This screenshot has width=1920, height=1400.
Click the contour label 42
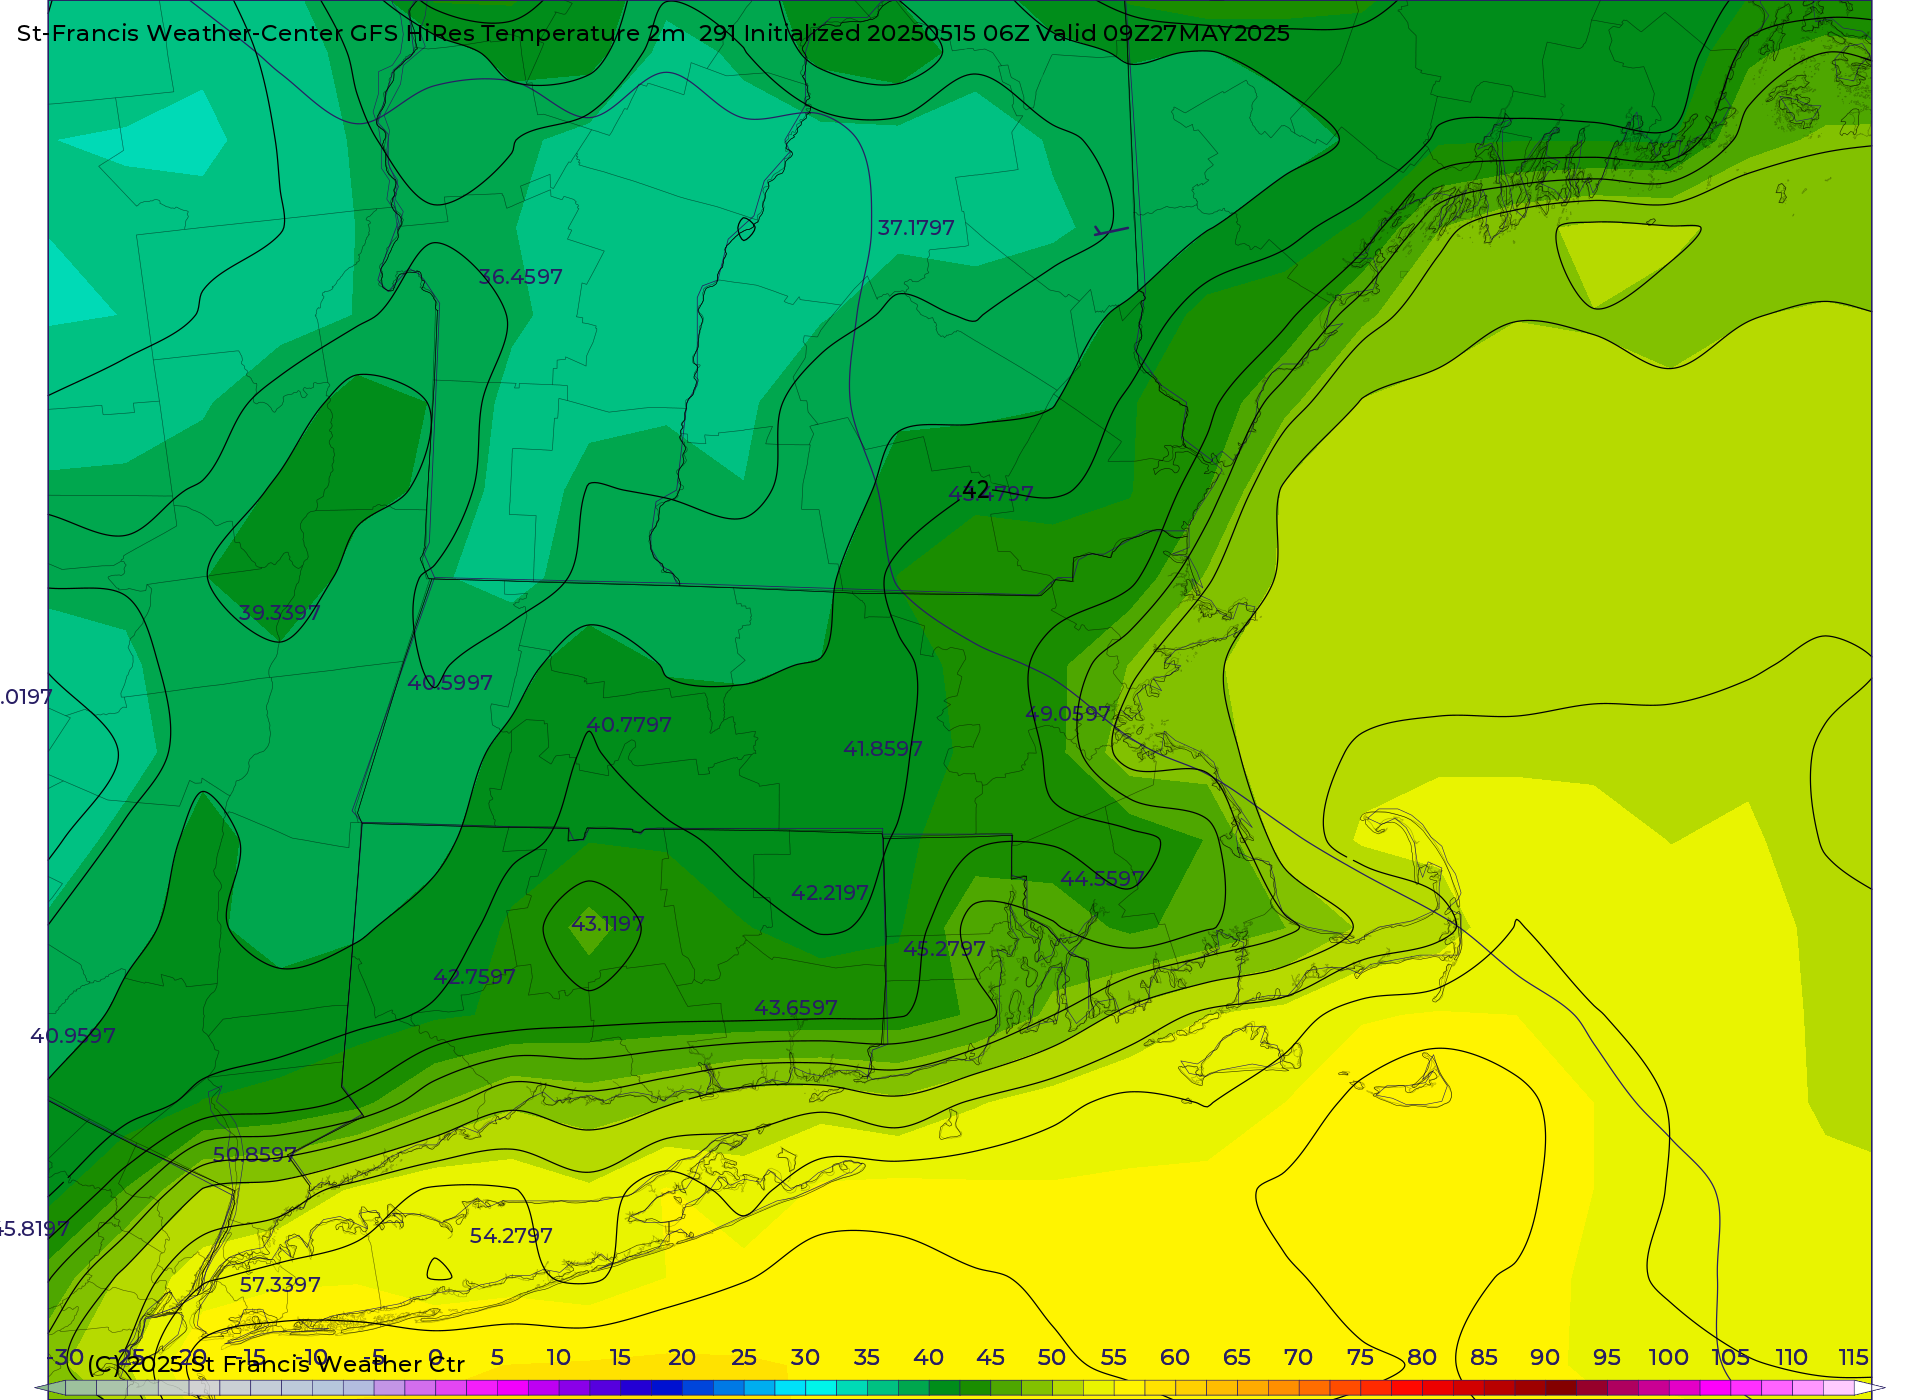click(x=976, y=490)
